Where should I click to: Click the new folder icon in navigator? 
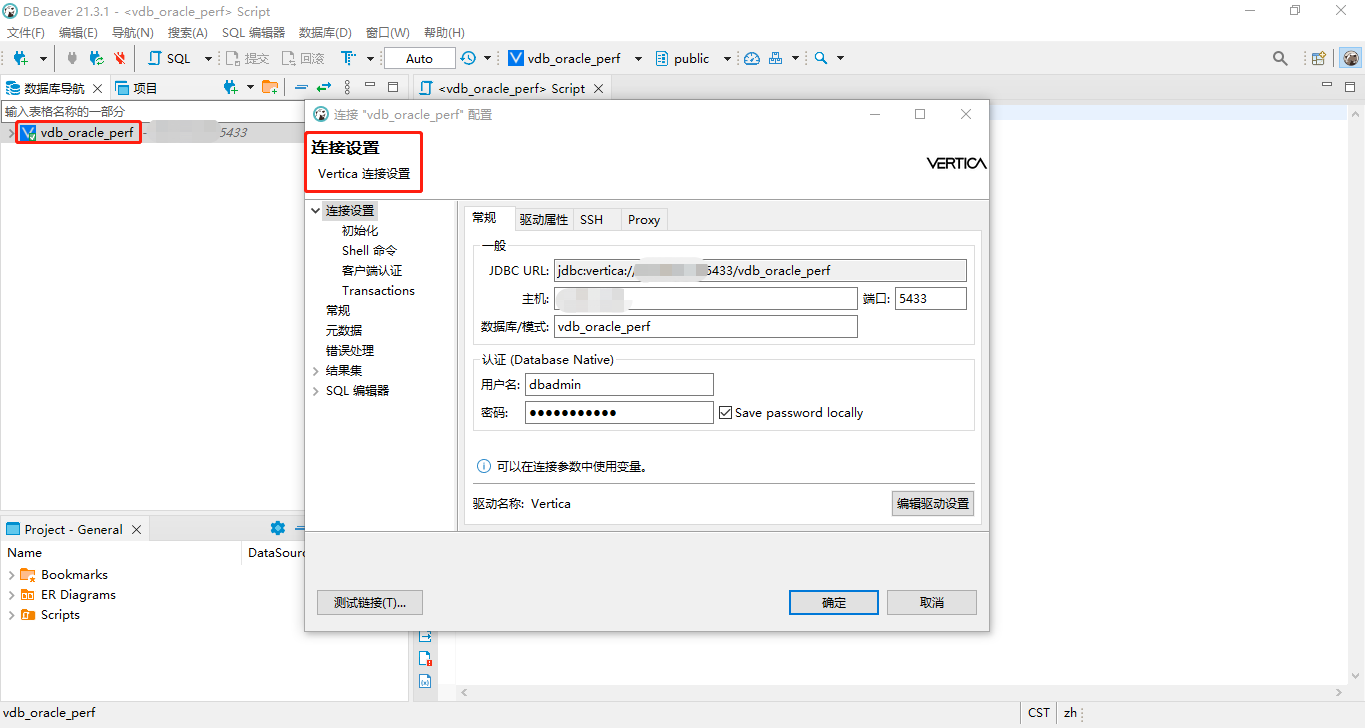pyautogui.click(x=270, y=87)
